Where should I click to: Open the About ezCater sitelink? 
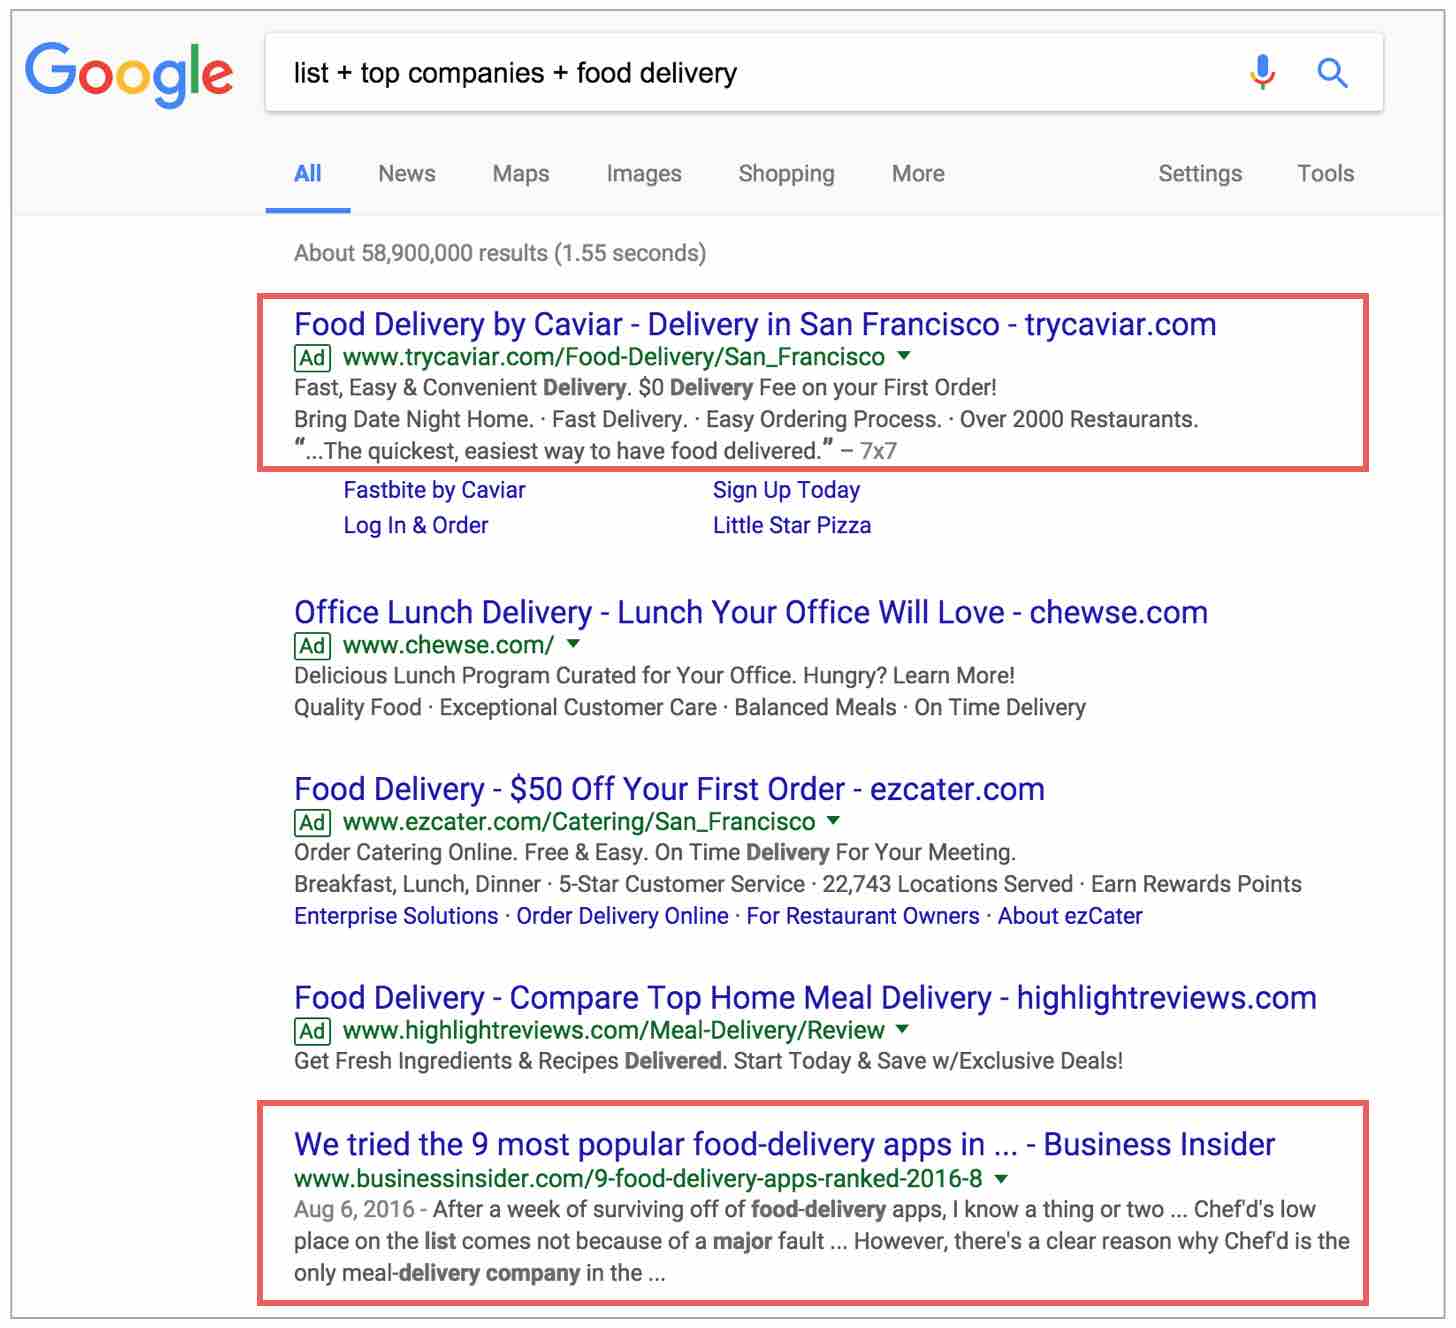1070,916
